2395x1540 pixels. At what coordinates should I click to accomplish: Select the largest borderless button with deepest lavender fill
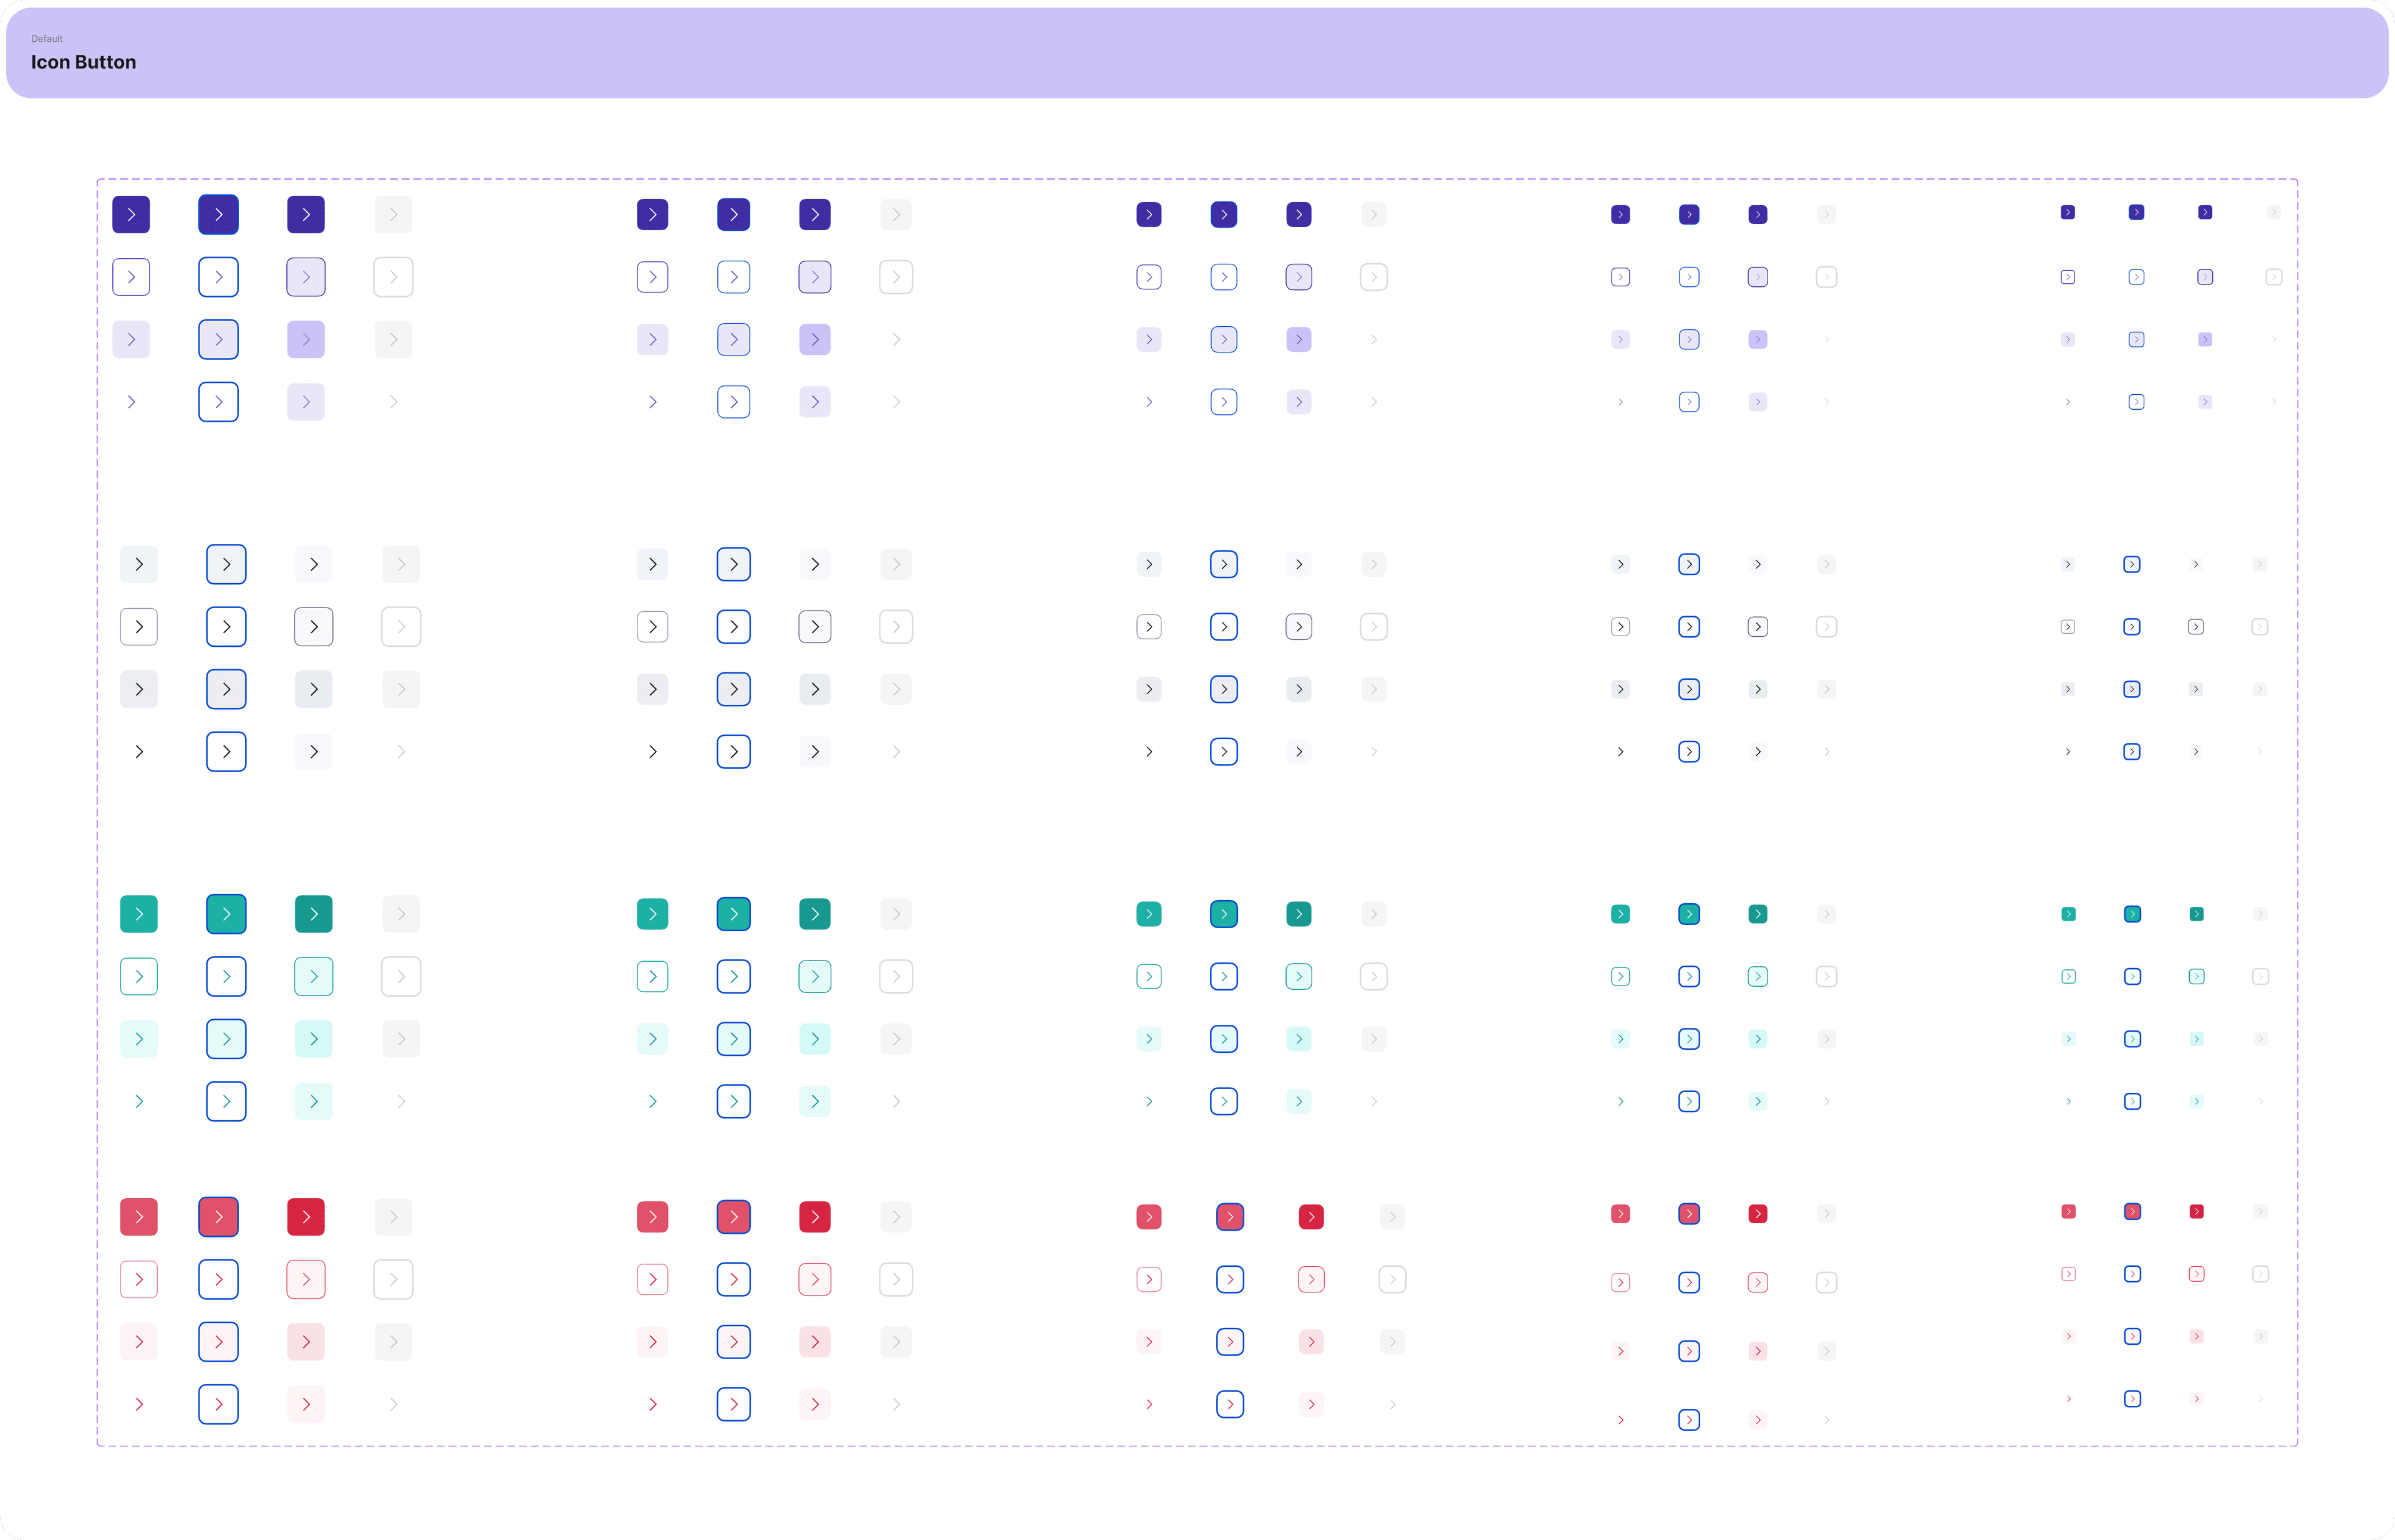pyautogui.click(x=306, y=339)
